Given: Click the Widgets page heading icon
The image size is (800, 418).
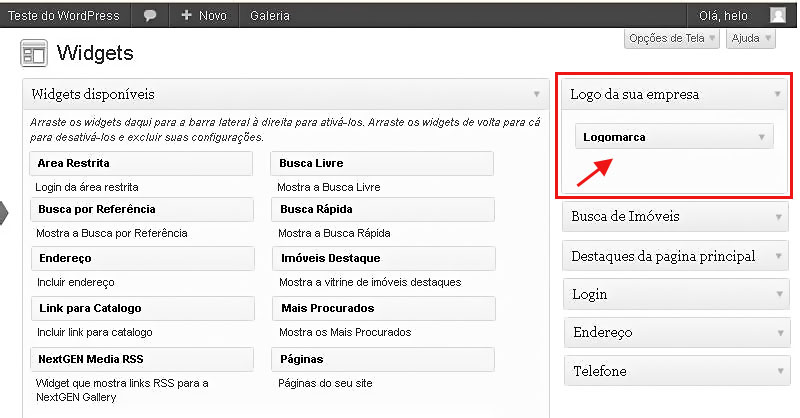Looking at the screenshot, I should (x=34, y=53).
